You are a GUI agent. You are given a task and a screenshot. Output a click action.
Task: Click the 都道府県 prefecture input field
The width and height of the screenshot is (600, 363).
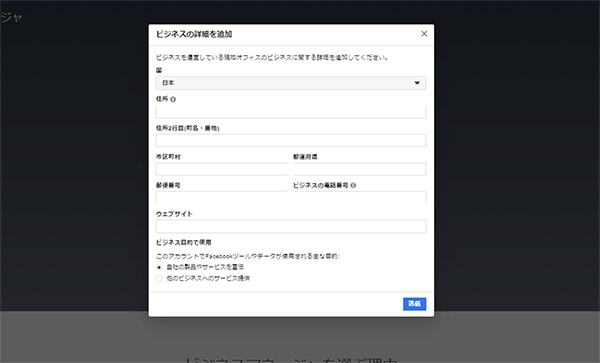click(360, 169)
